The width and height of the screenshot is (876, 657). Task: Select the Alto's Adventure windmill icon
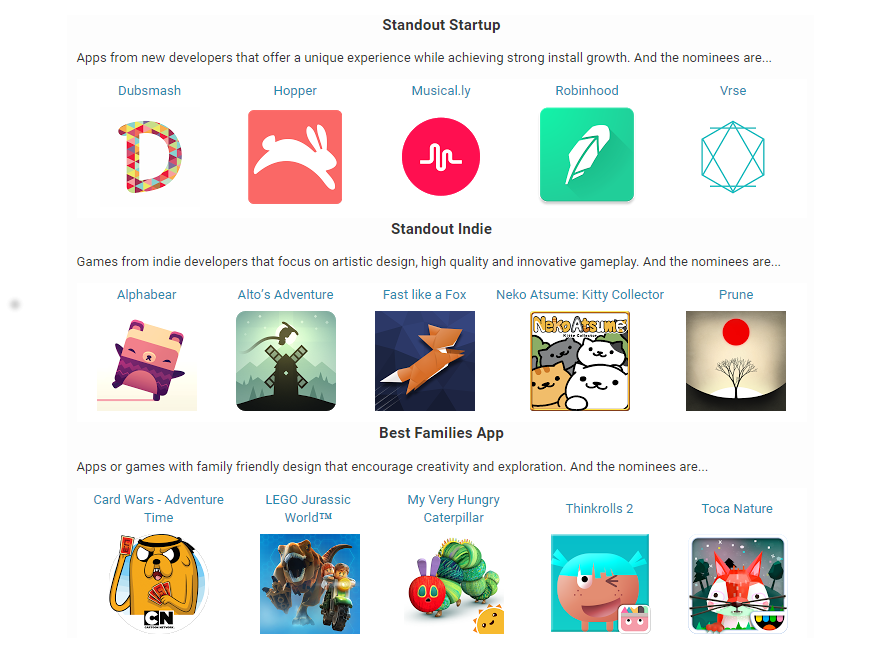point(286,361)
